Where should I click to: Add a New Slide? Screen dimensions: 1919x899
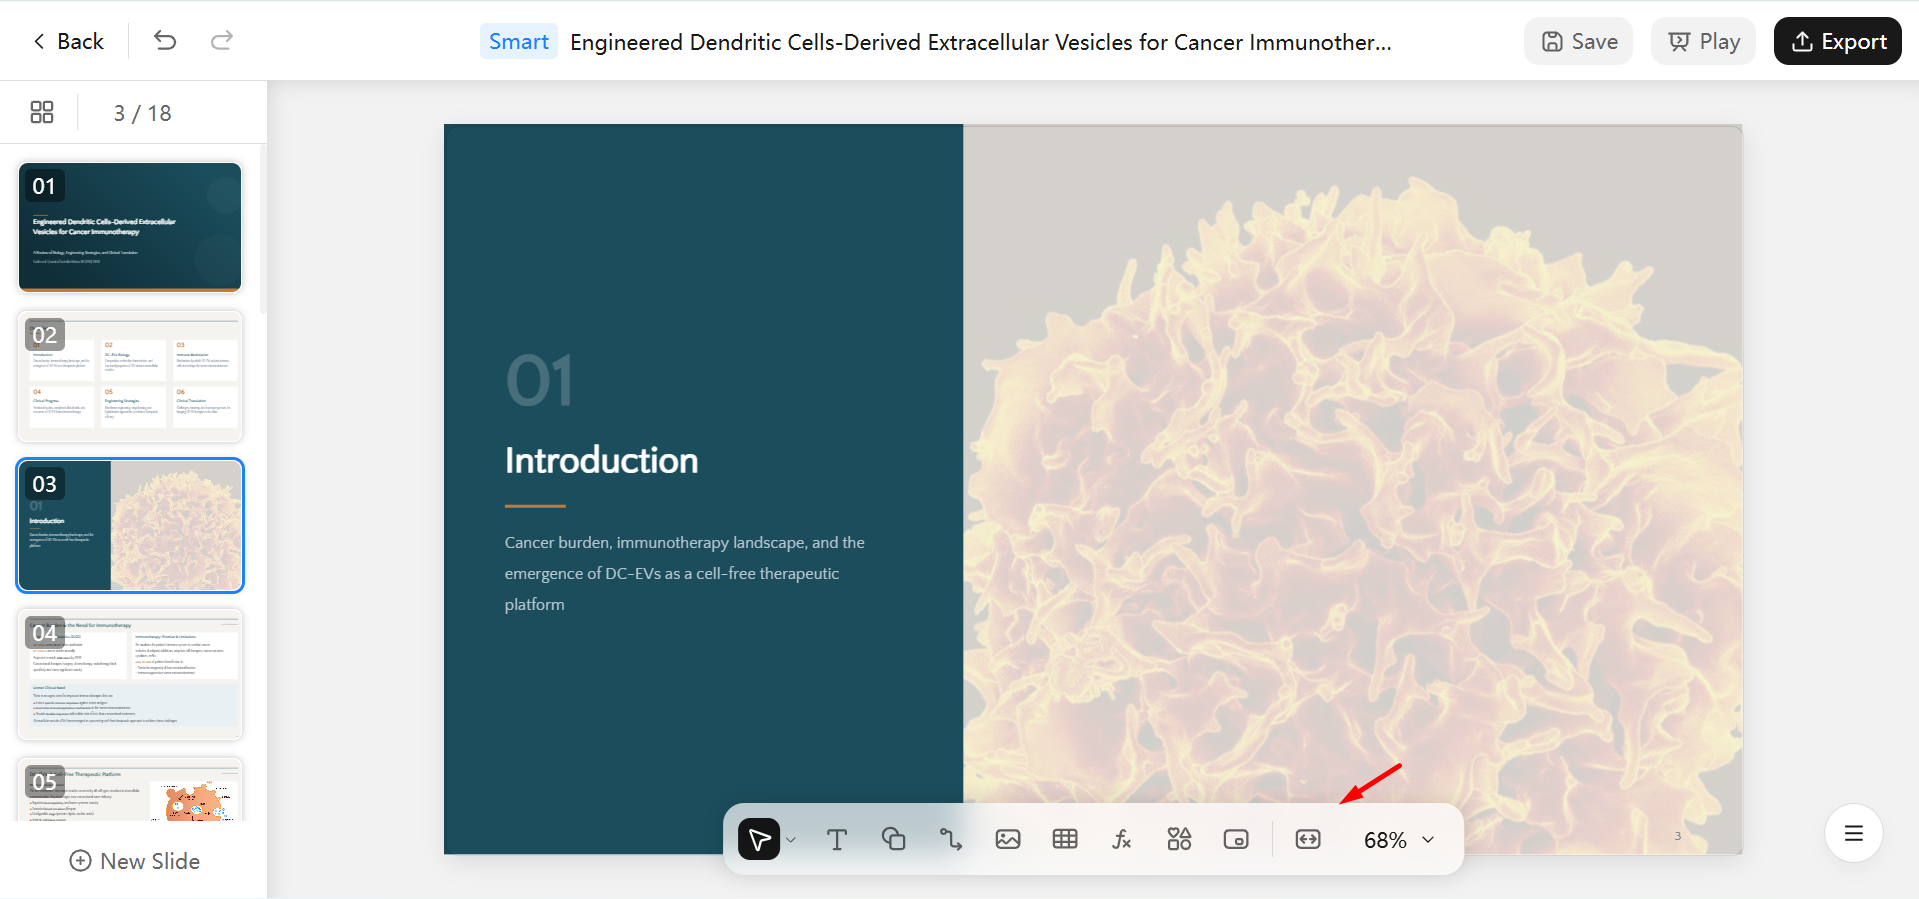134,861
